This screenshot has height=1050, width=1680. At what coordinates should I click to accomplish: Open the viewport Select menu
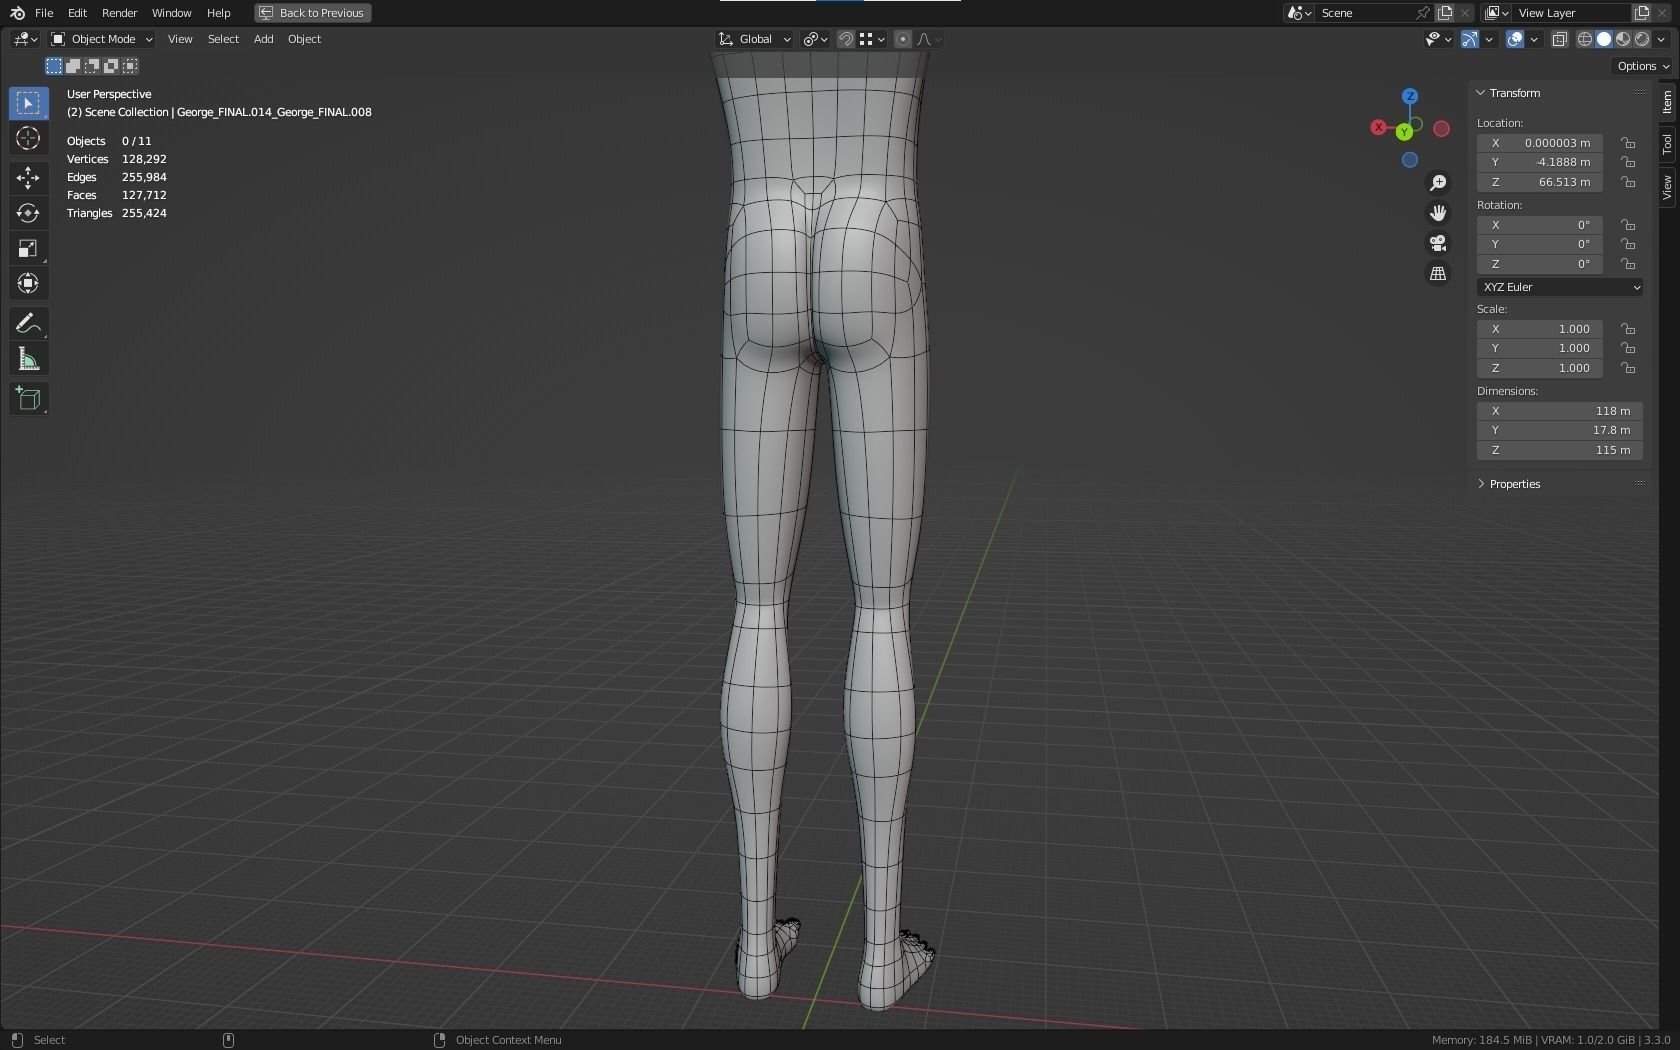coord(223,39)
